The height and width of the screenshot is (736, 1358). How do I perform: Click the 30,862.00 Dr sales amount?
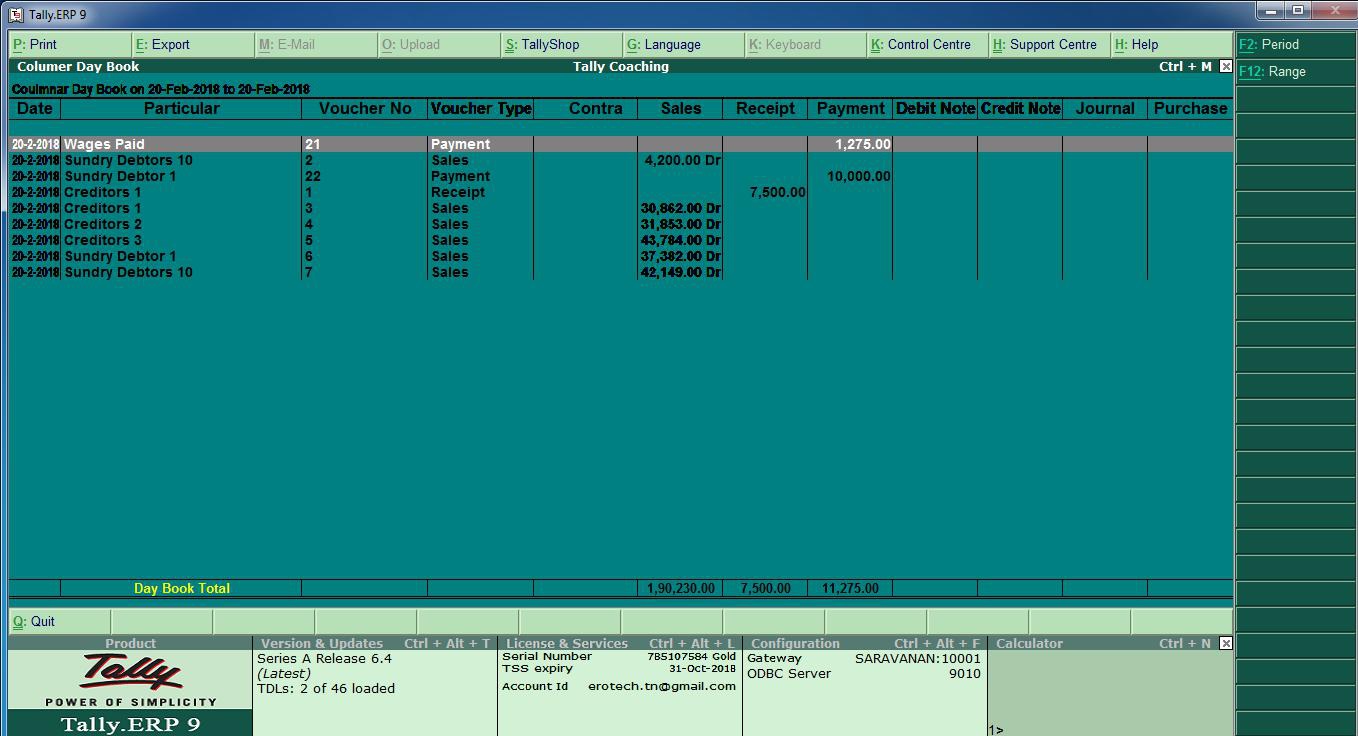pos(681,208)
